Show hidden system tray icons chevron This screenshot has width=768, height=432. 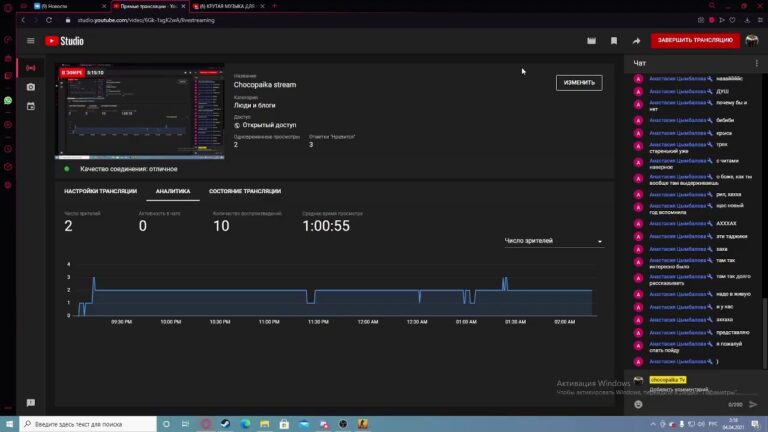point(653,424)
